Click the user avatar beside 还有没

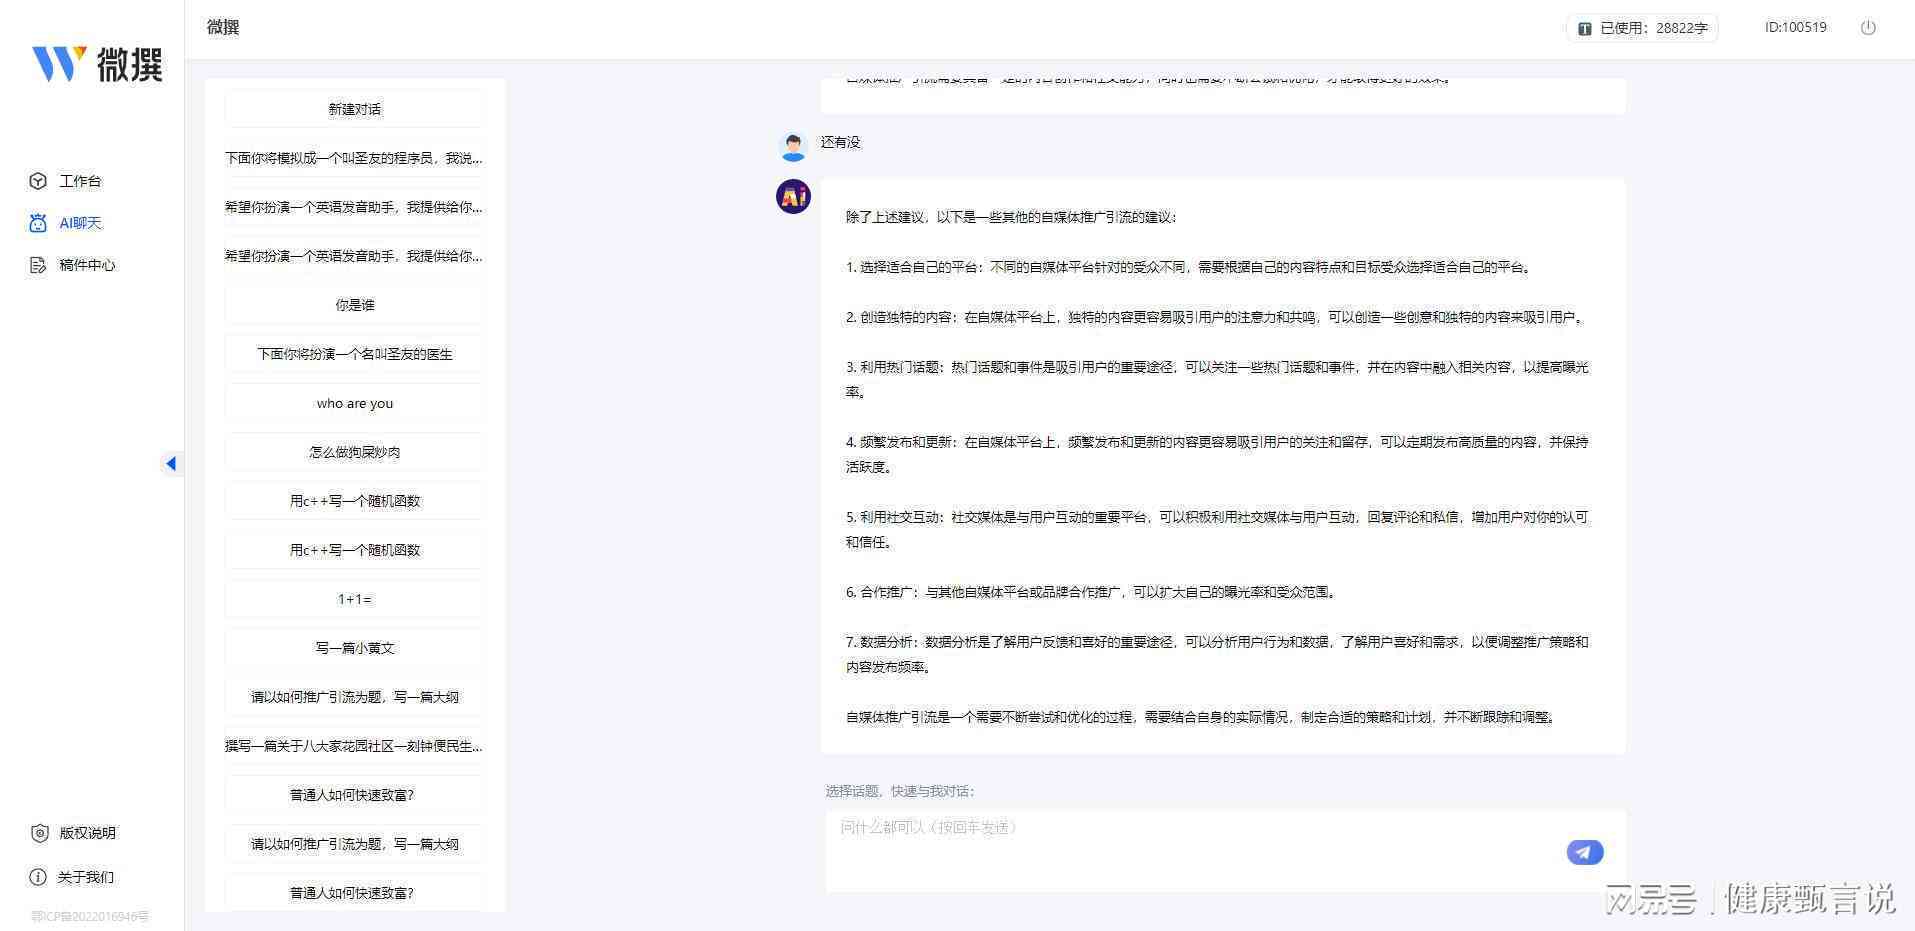pos(793,146)
